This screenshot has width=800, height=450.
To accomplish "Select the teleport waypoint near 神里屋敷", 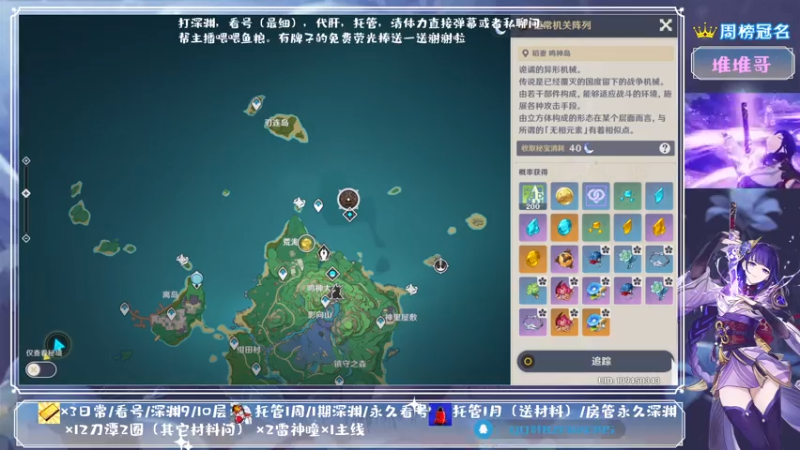I will click(381, 322).
